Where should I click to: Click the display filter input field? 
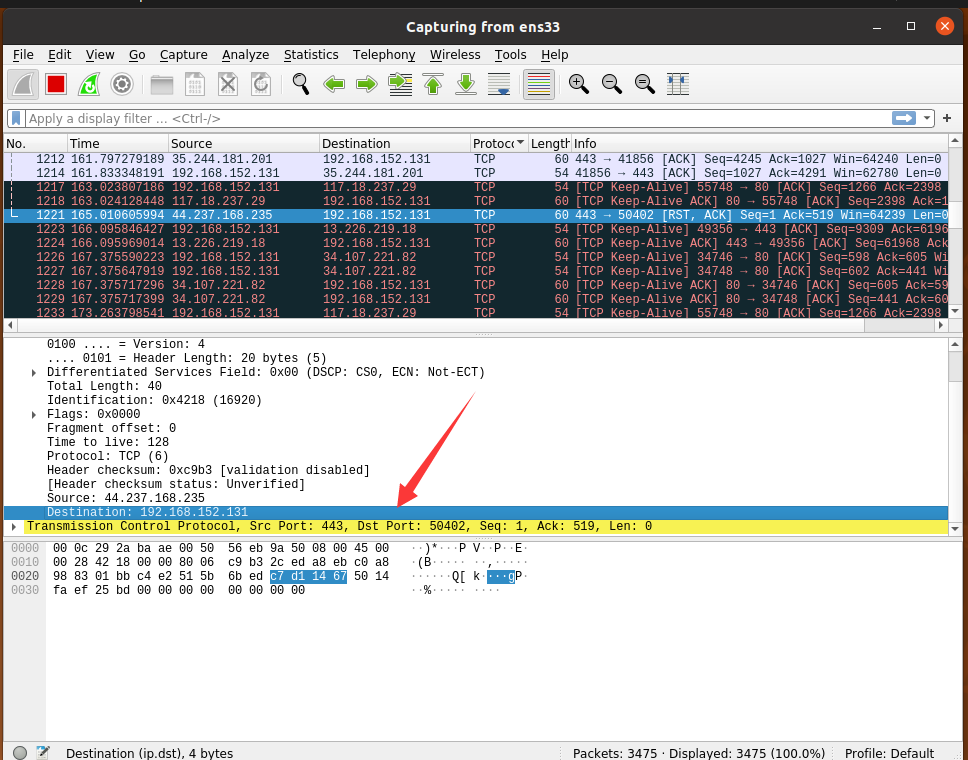coord(450,118)
